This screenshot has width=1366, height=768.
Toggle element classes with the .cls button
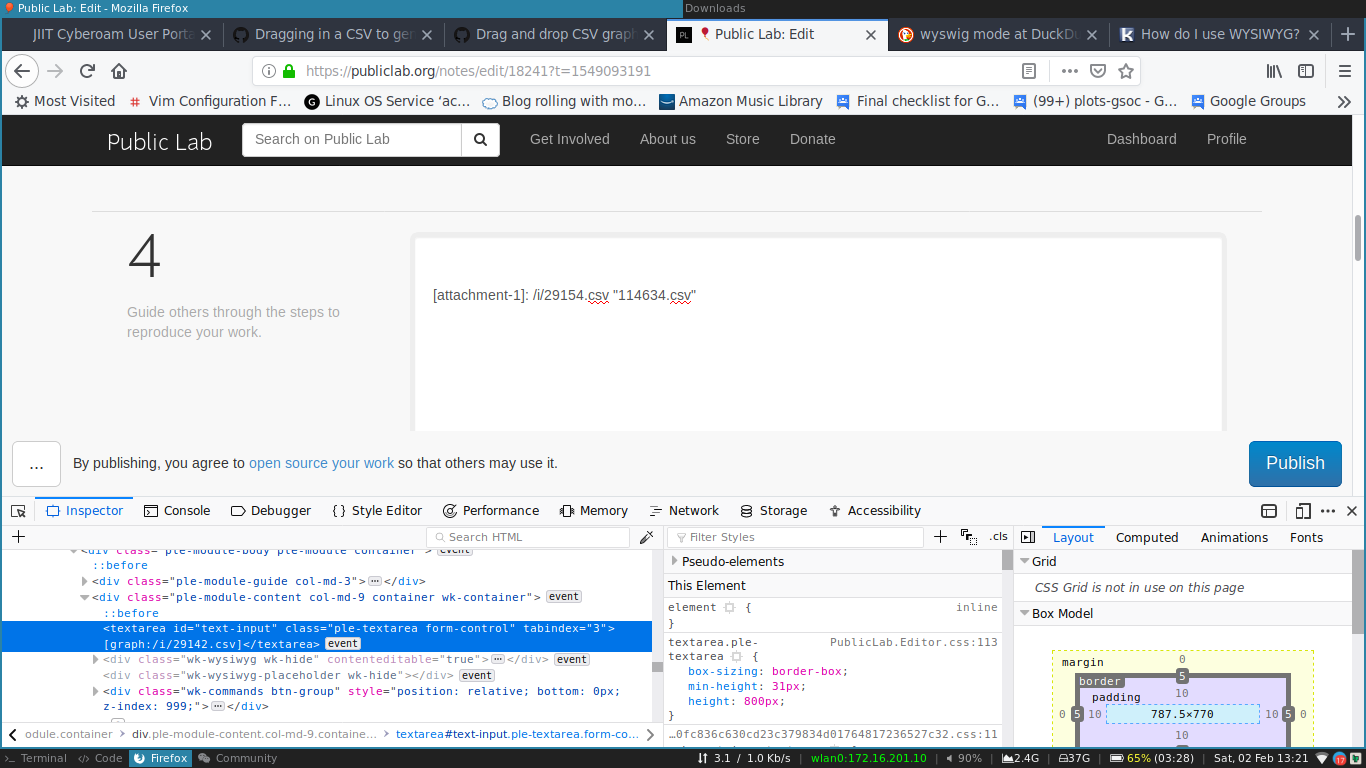tap(997, 537)
